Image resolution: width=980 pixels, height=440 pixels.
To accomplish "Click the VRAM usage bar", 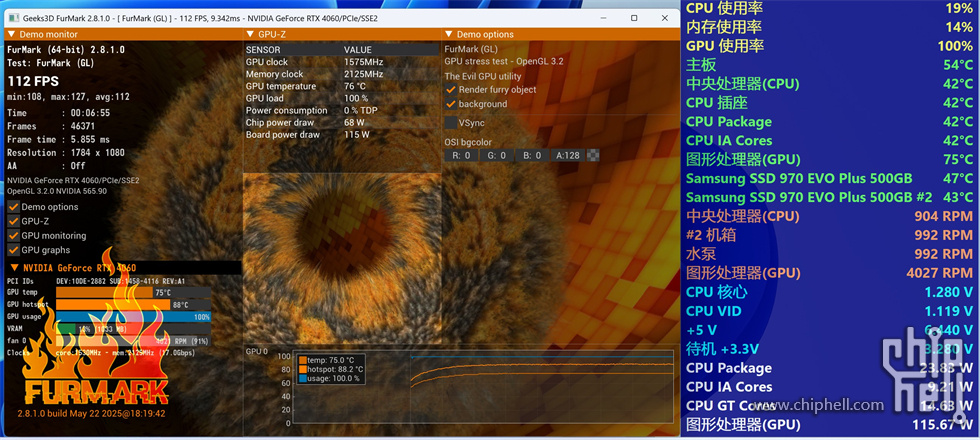I will [x=133, y=329].
